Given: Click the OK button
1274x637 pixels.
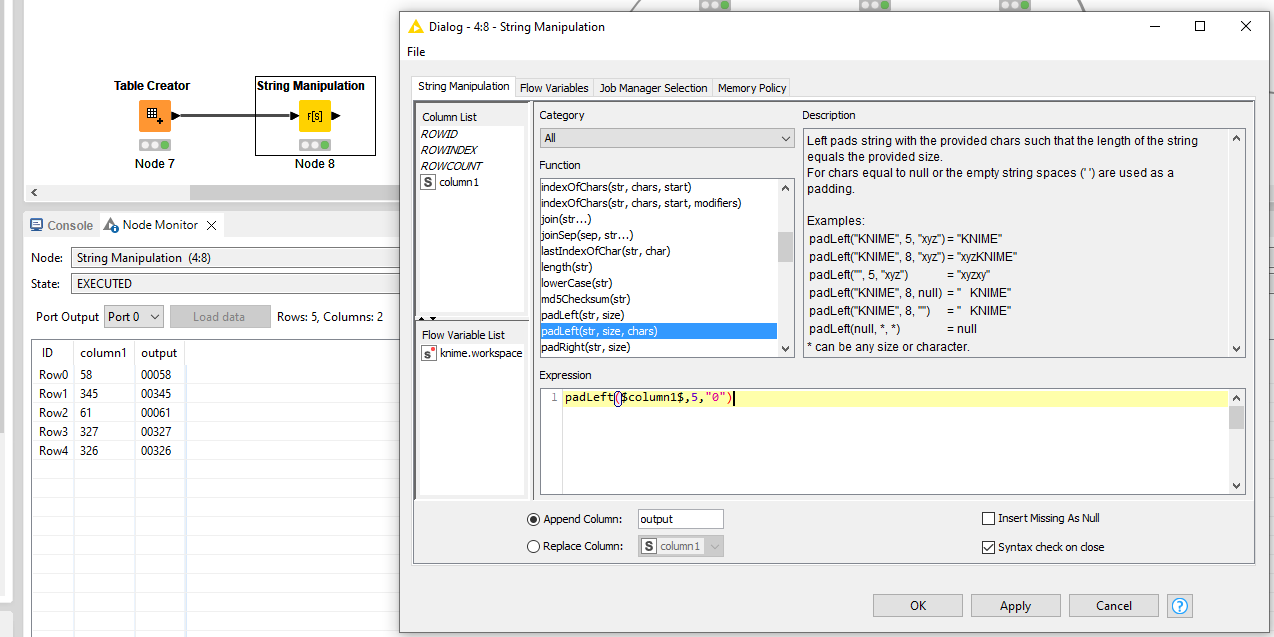Looking at the screenshot, I should click(x=918, y=605).
